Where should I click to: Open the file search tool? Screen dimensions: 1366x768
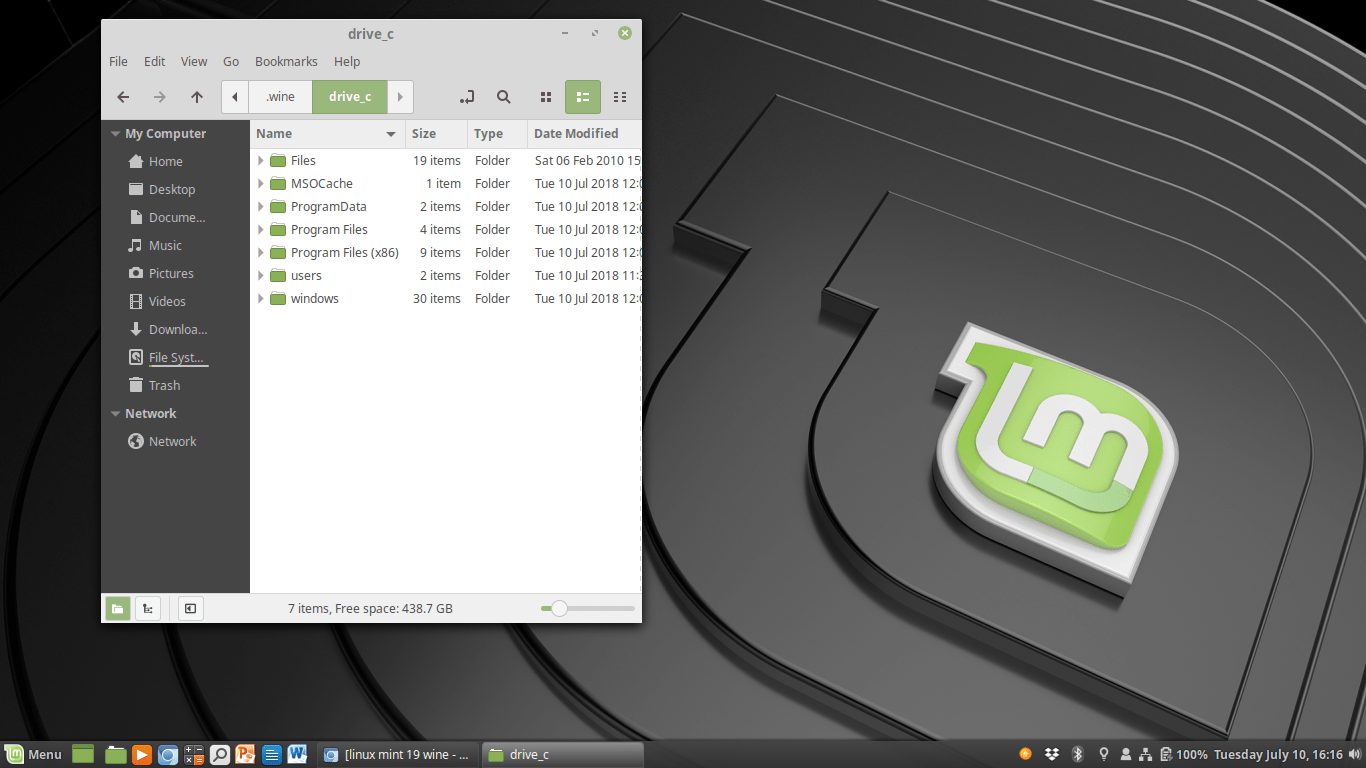(504, 97)
